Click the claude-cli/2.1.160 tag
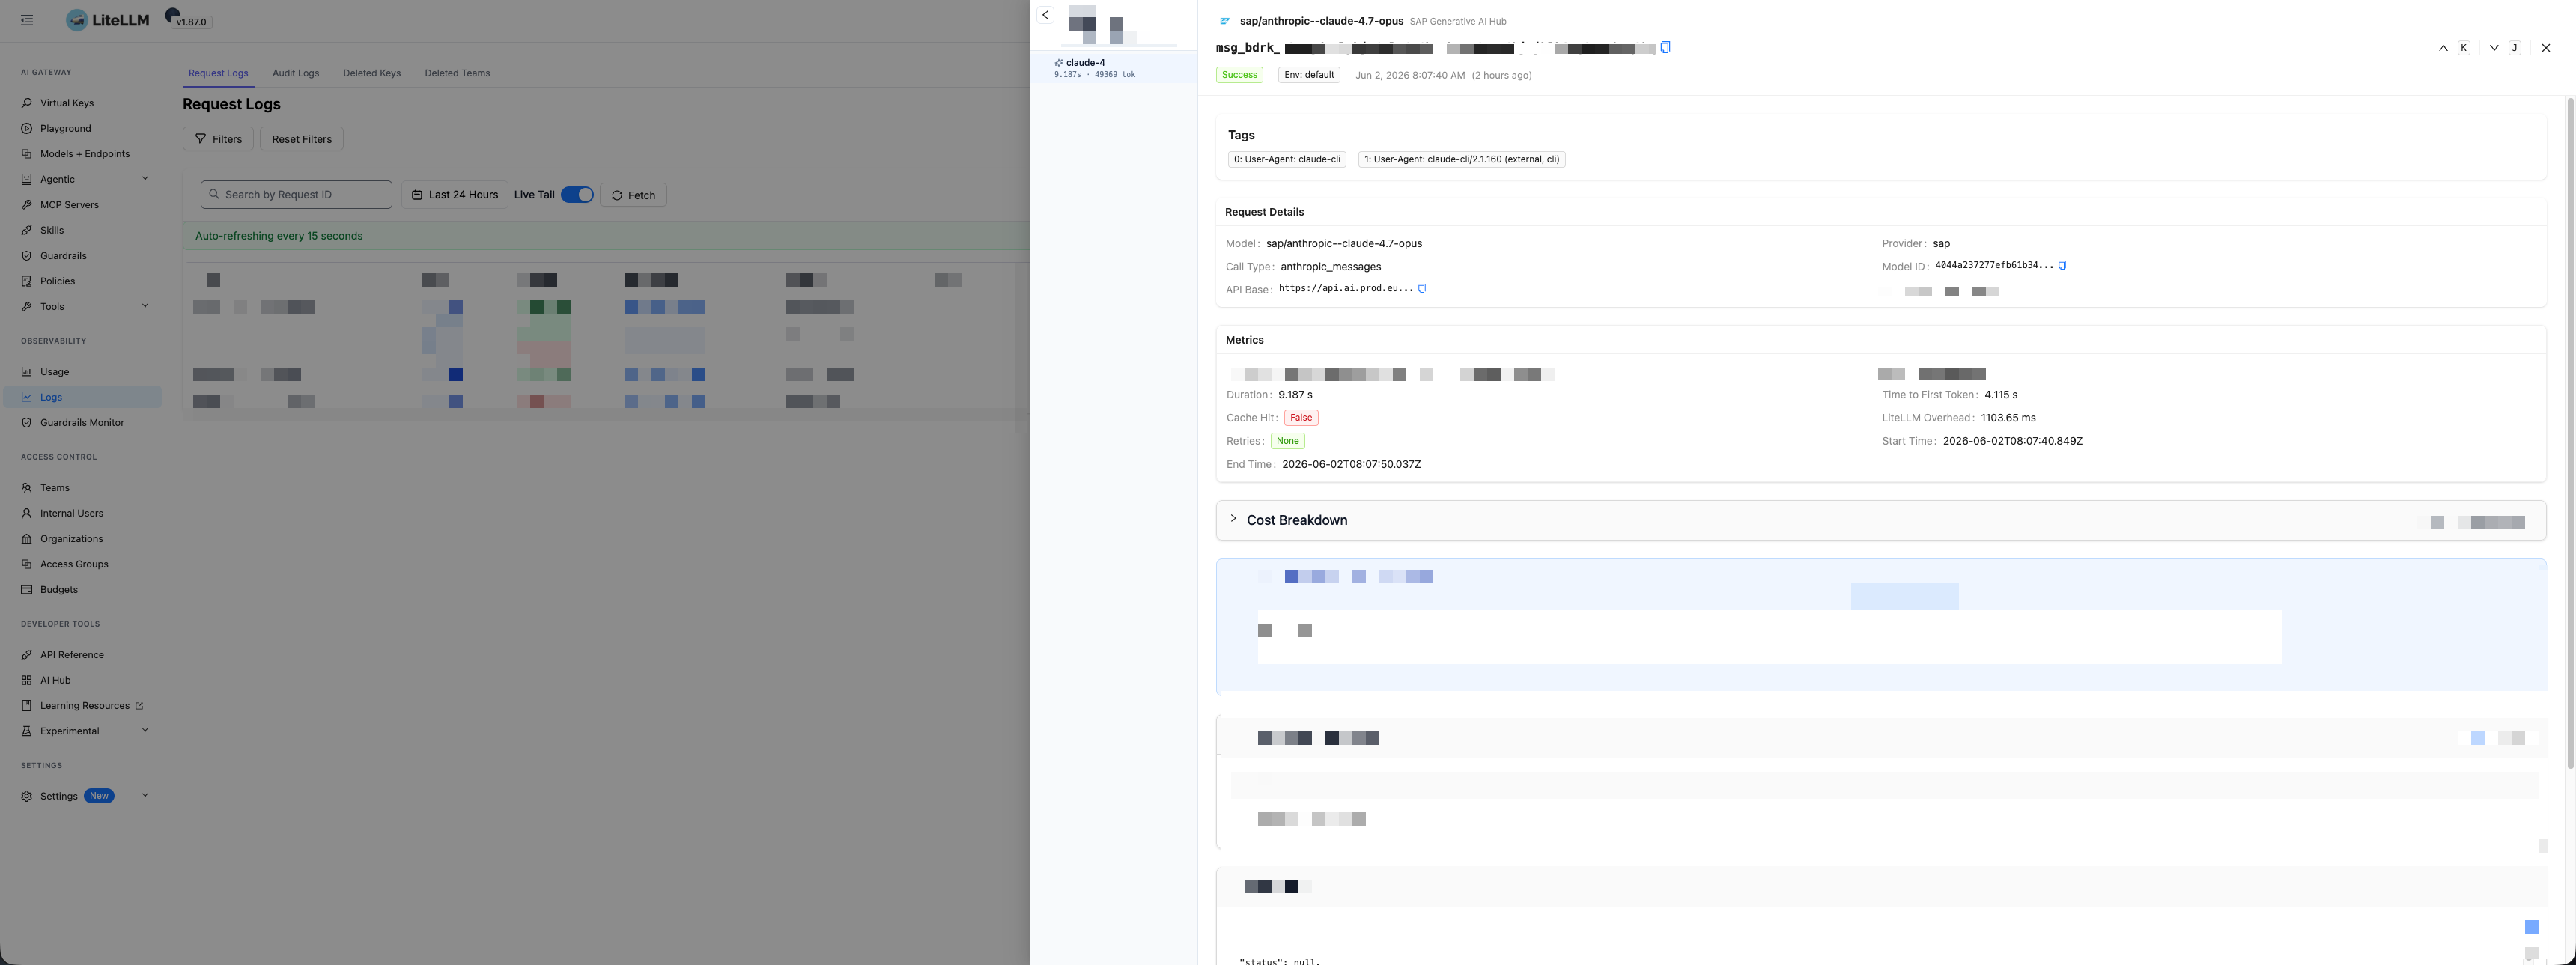 coord(1462,159)
